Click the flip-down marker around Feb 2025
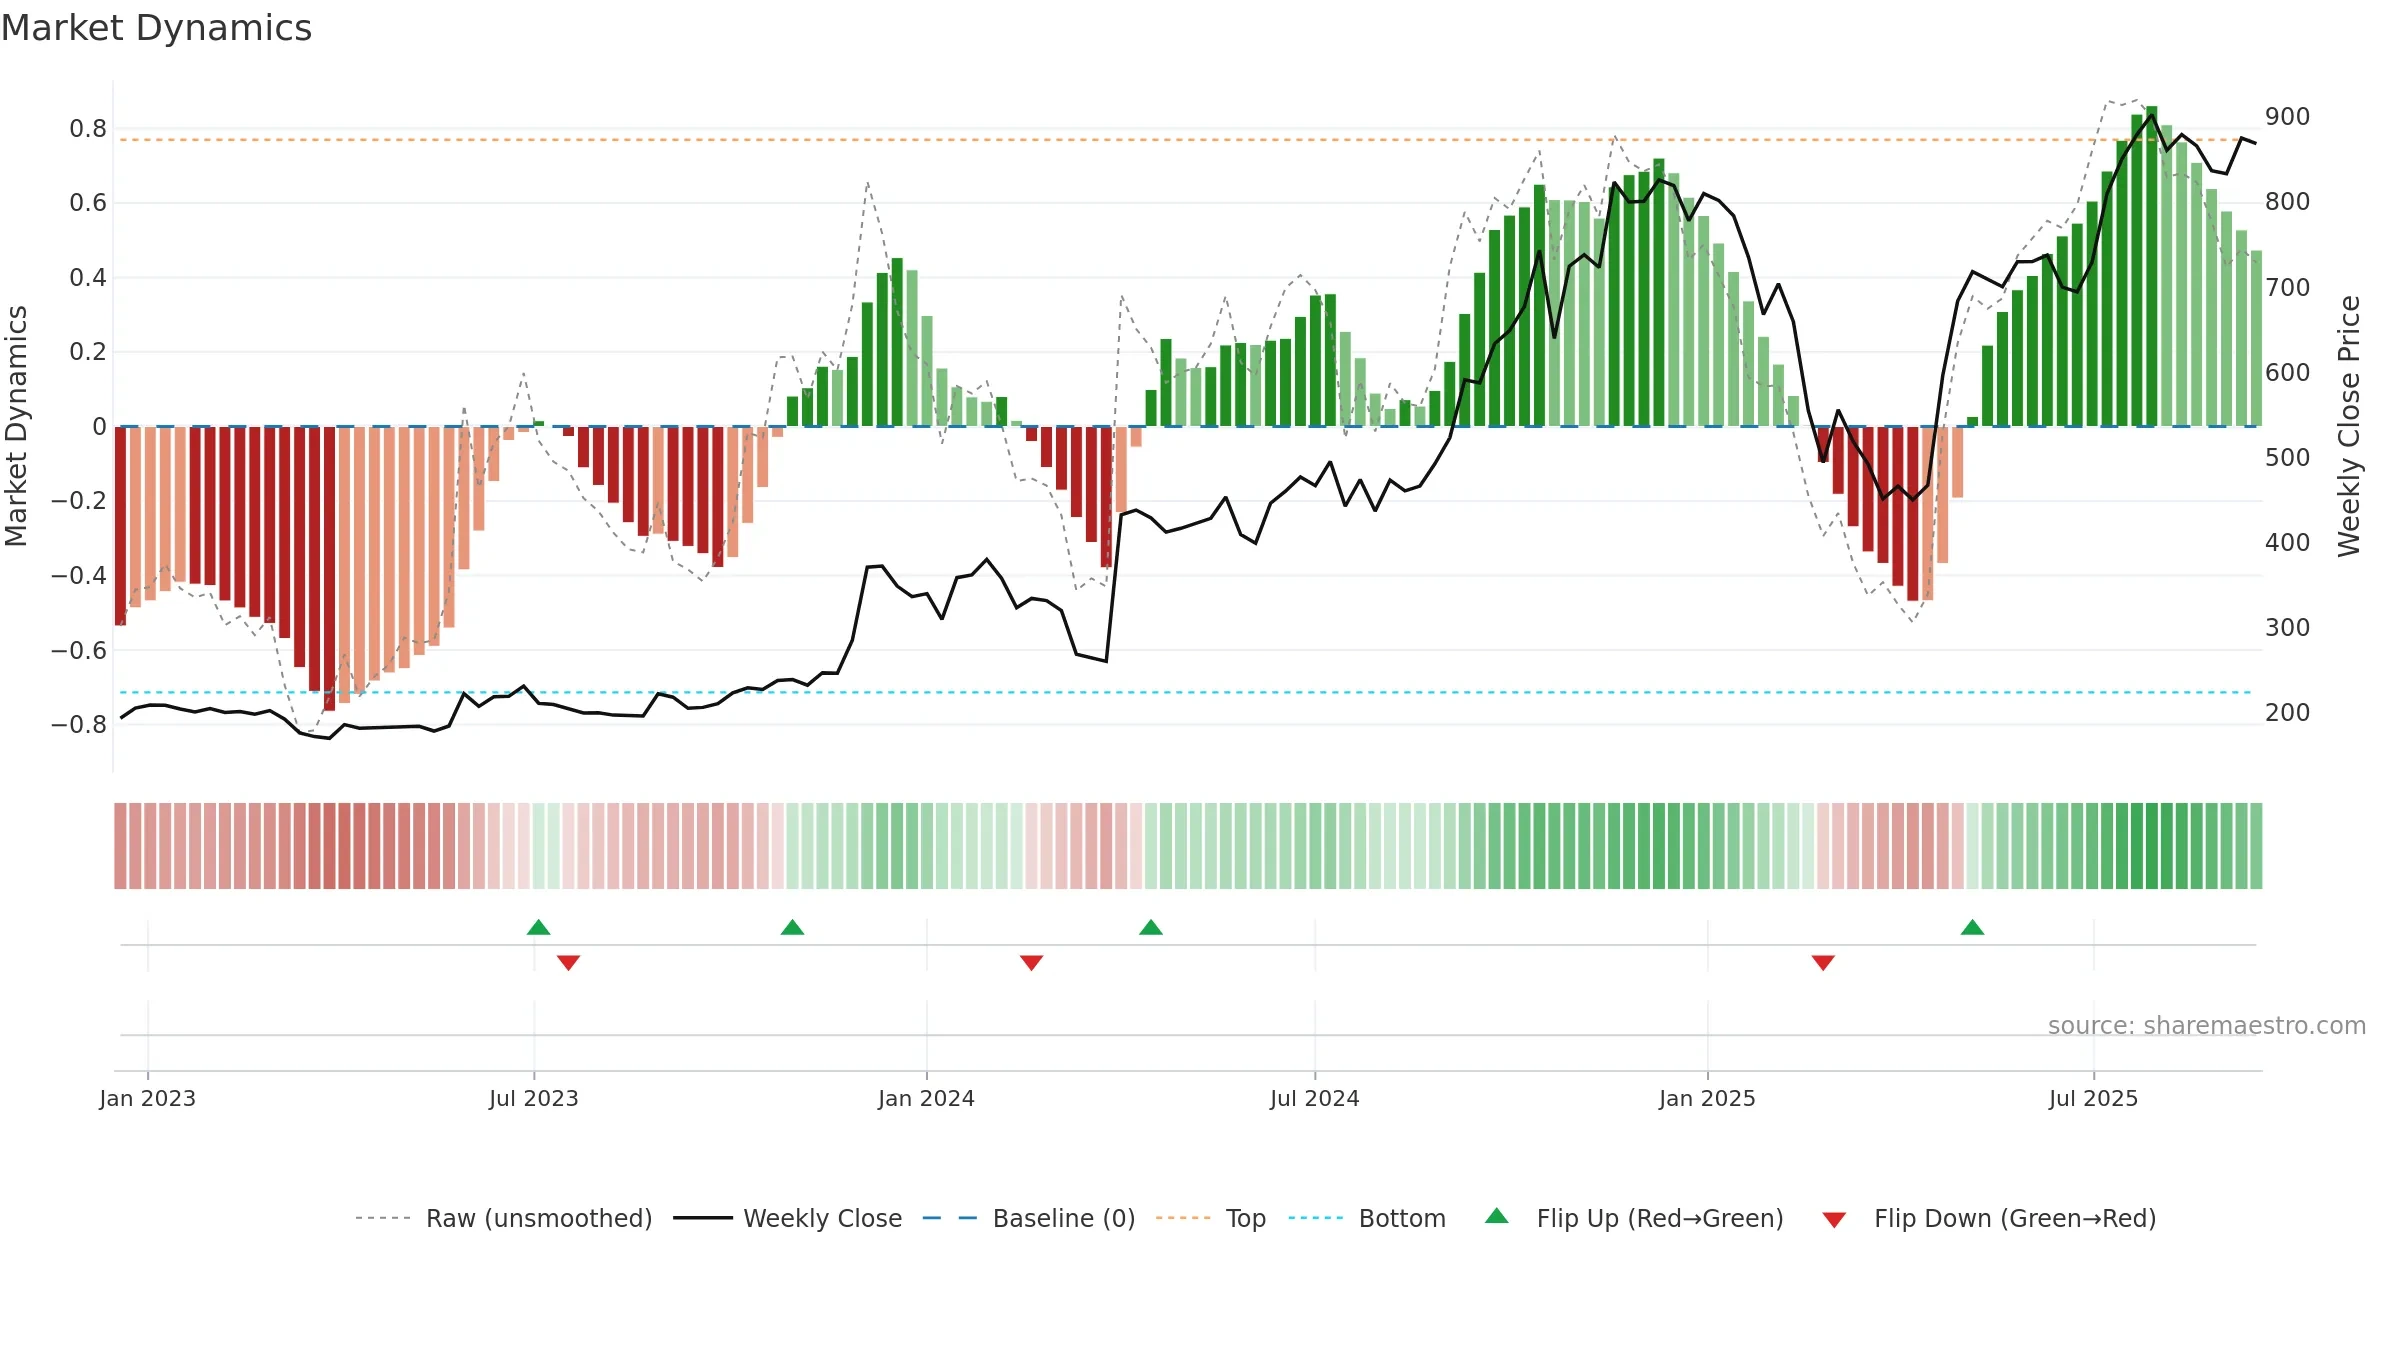Image resolution: width=2400 pixels, height=1350 pixels. tap(1823, 962)
